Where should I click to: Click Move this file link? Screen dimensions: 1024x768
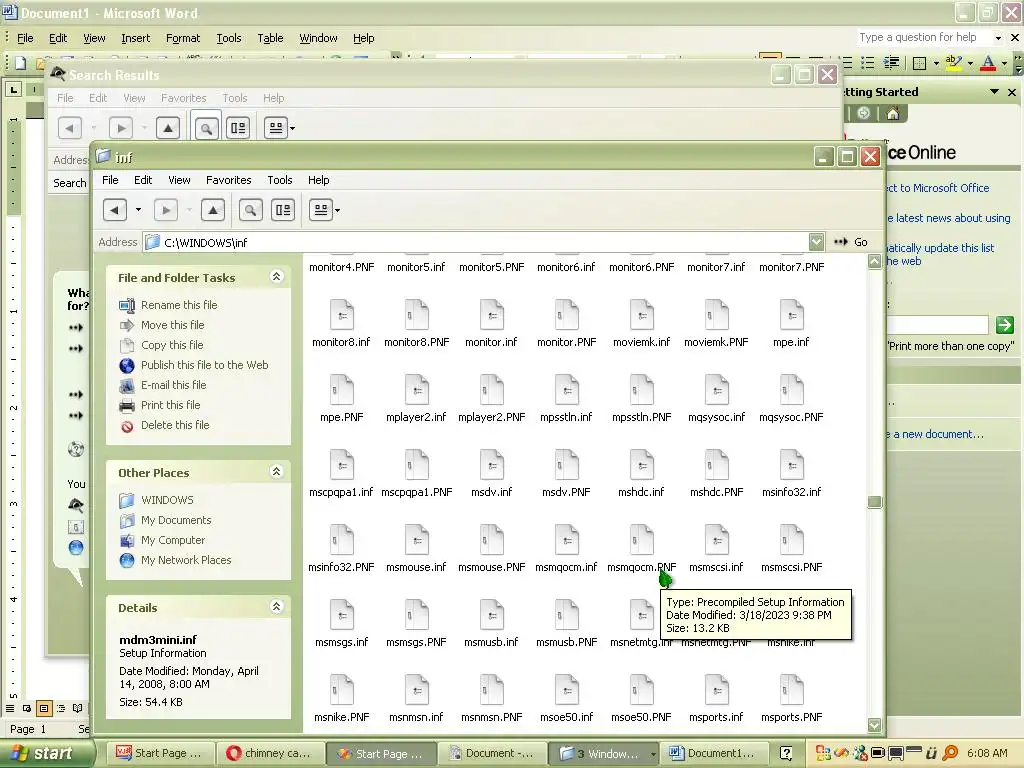click(x=172, y=325)
